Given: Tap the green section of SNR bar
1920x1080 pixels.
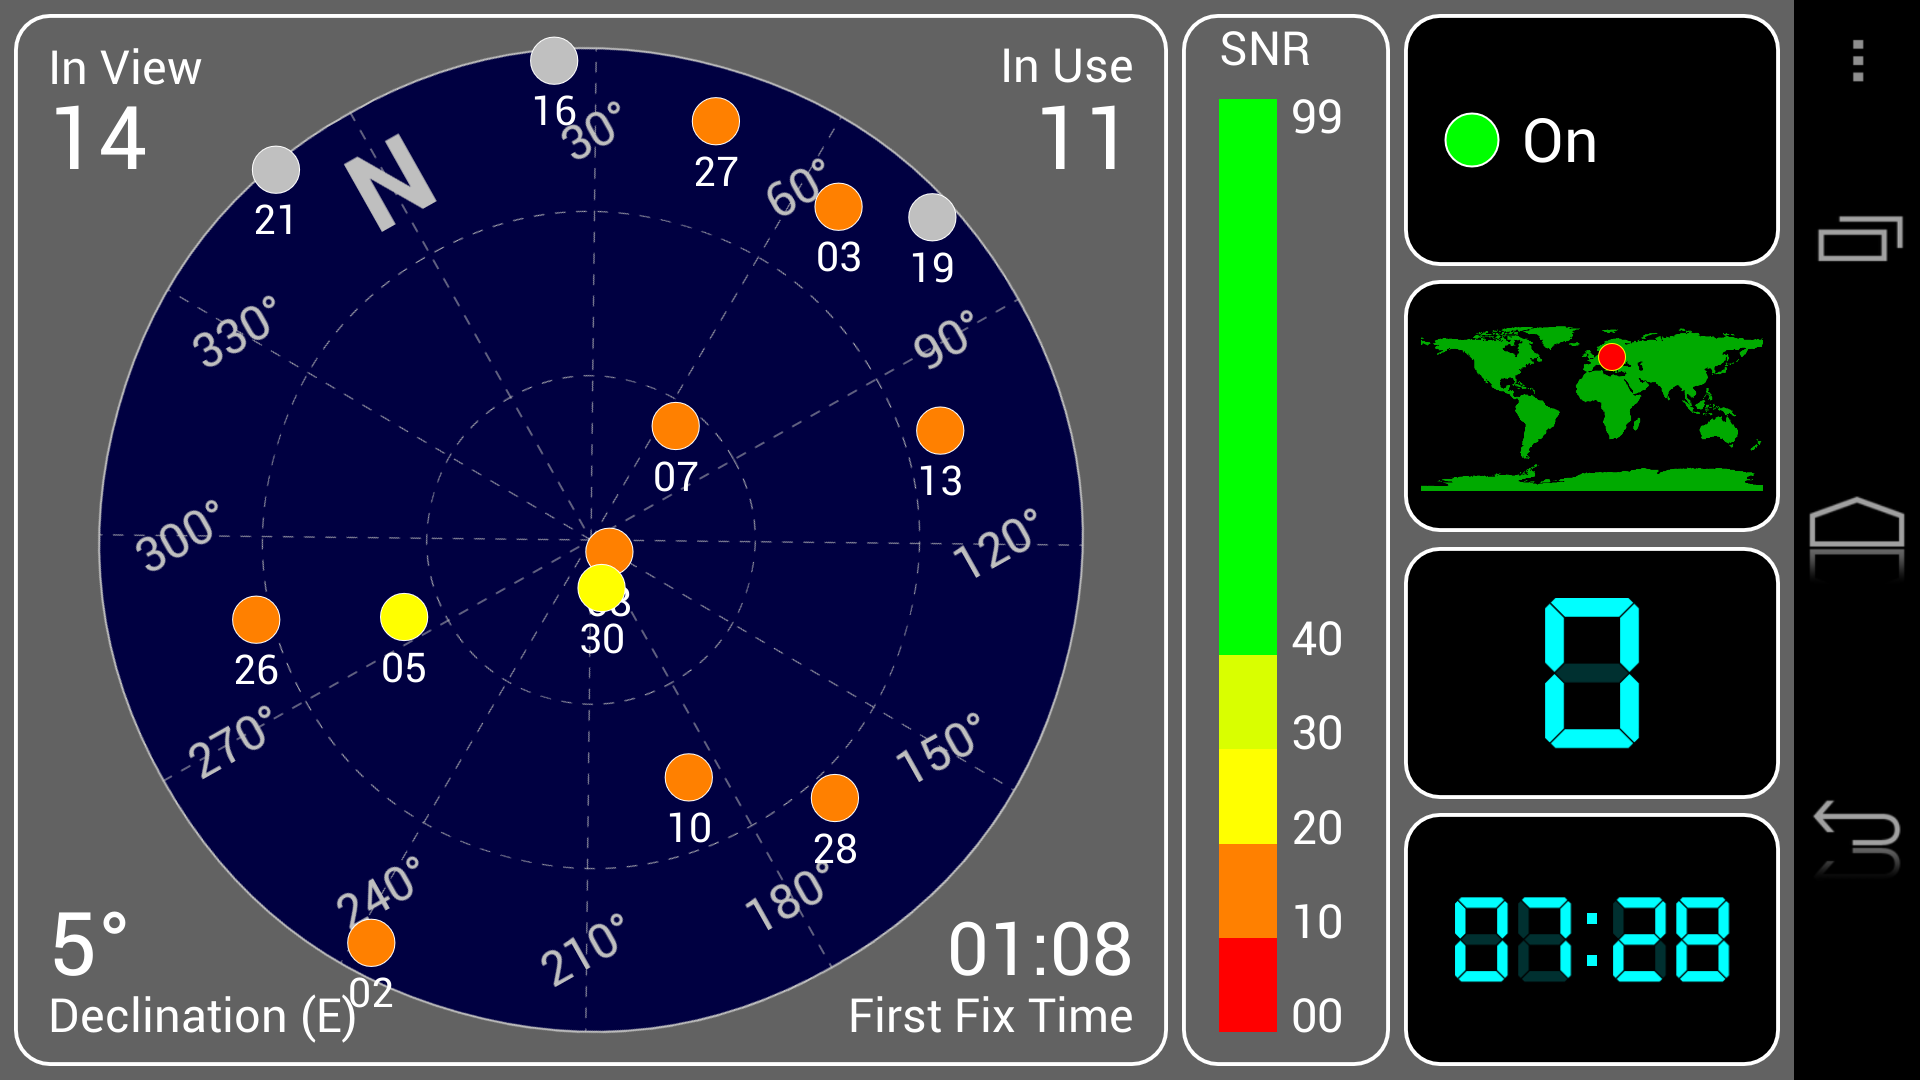Looking at the screenshot, I should 1248,377.
